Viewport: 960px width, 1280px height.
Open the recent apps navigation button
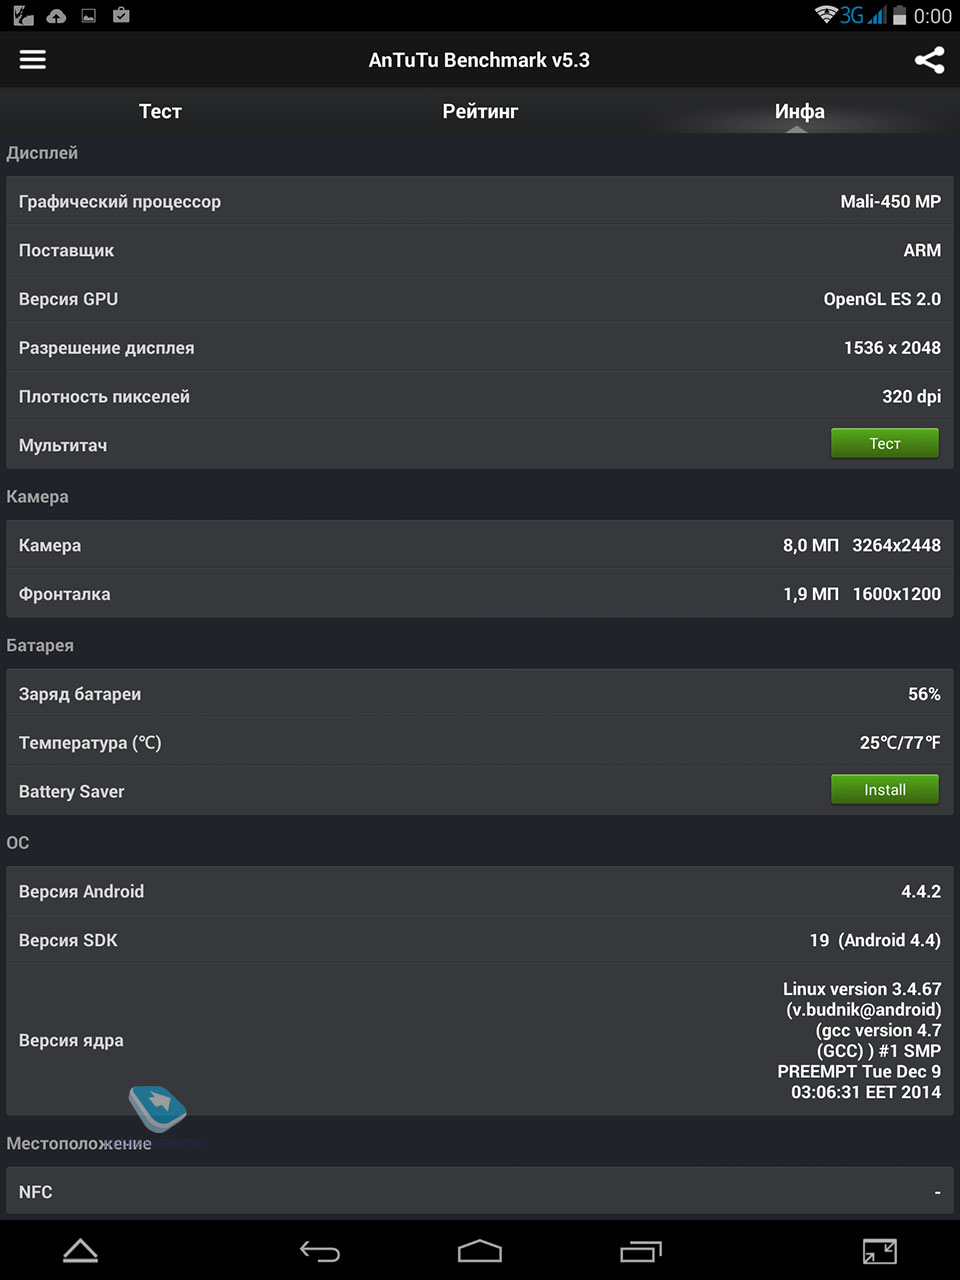640,1251
